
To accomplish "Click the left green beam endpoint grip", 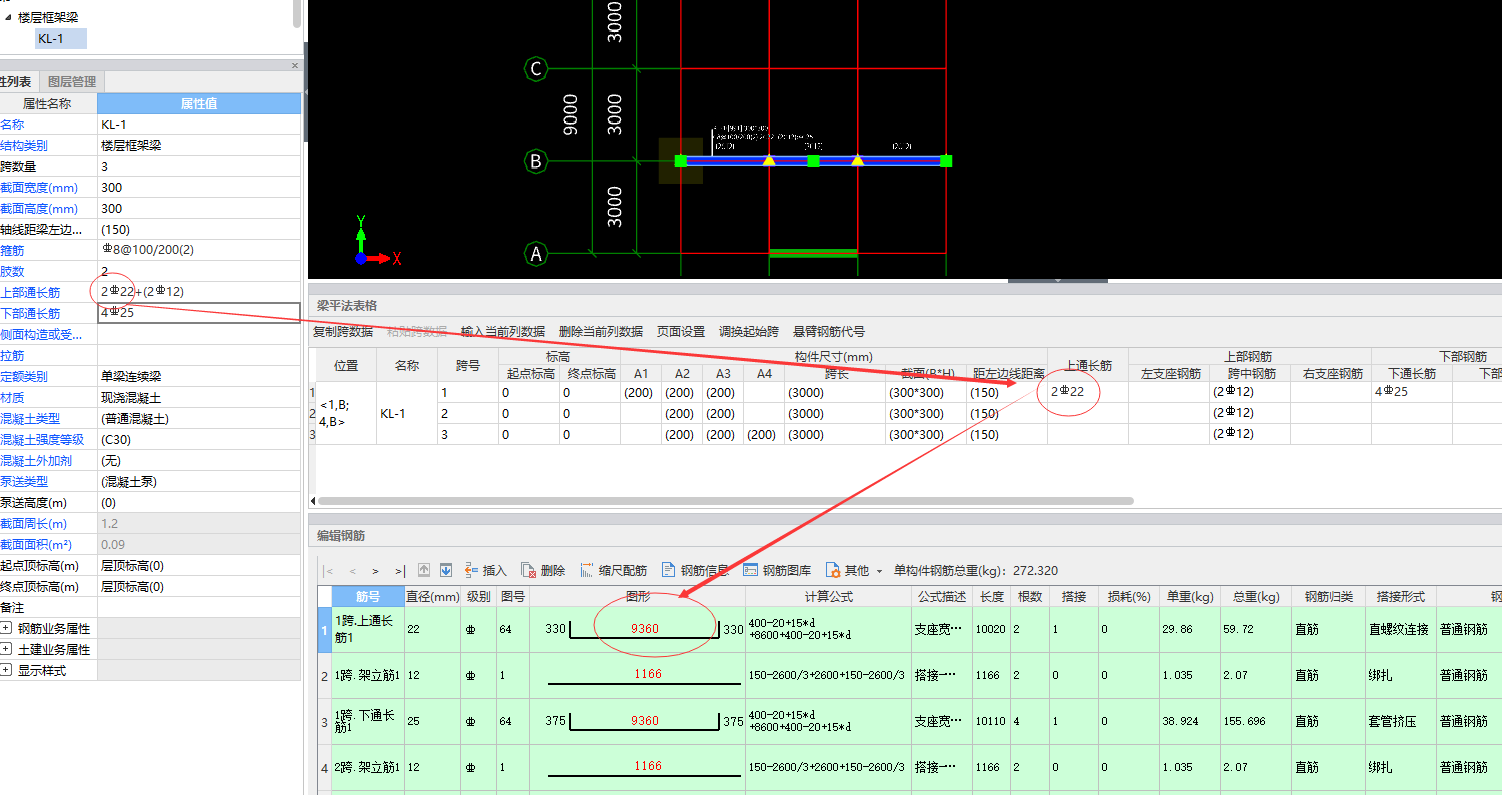I will tap(680, 161).
